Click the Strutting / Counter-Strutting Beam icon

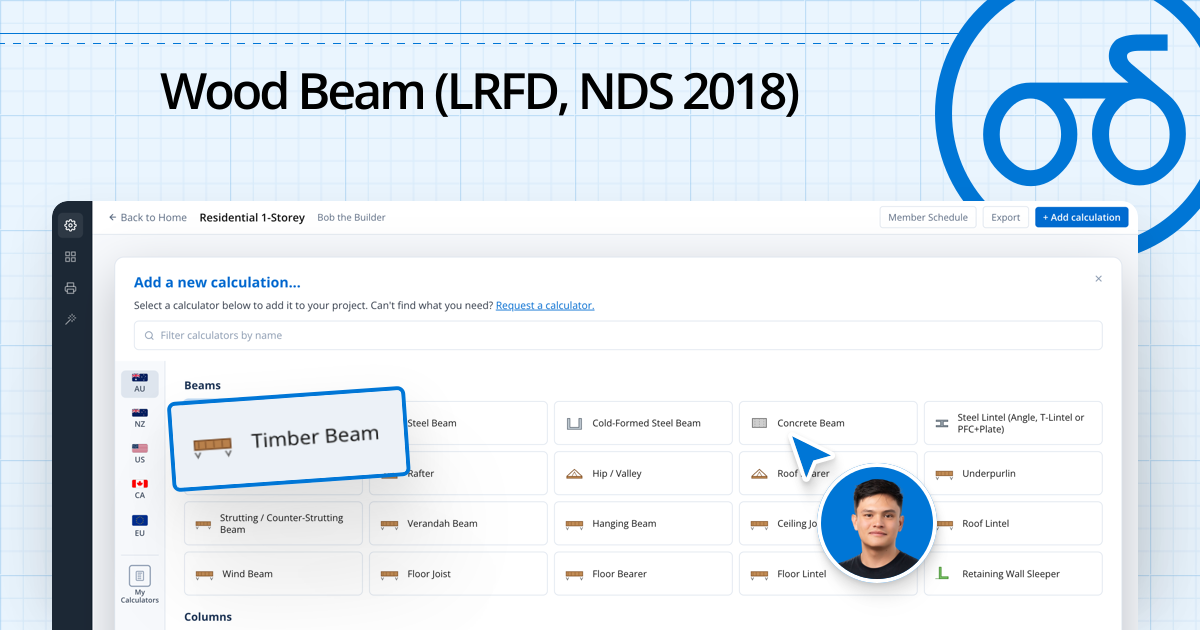pos(204,524)
